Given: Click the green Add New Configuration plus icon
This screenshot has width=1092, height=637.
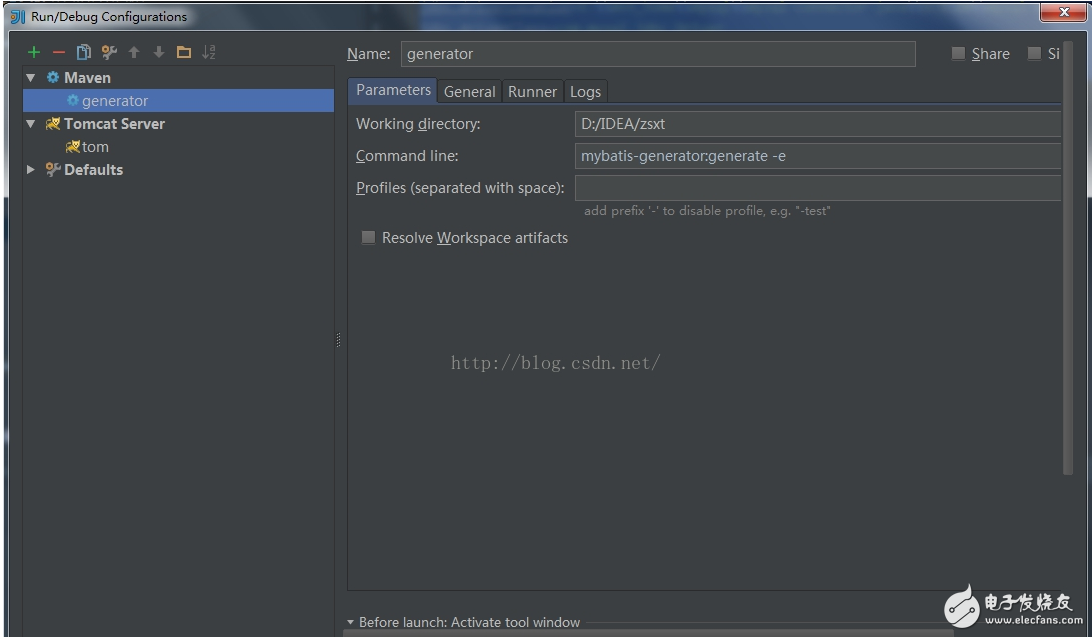Looking at the screenshot, I should click(34, 53).
